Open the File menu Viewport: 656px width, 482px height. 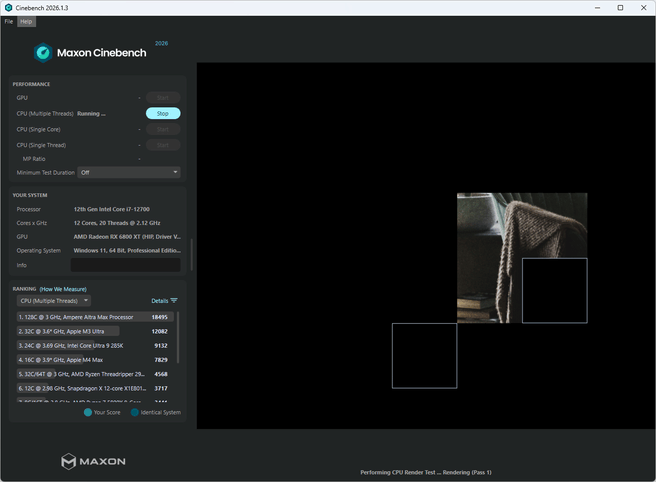(x=9, y=21)
